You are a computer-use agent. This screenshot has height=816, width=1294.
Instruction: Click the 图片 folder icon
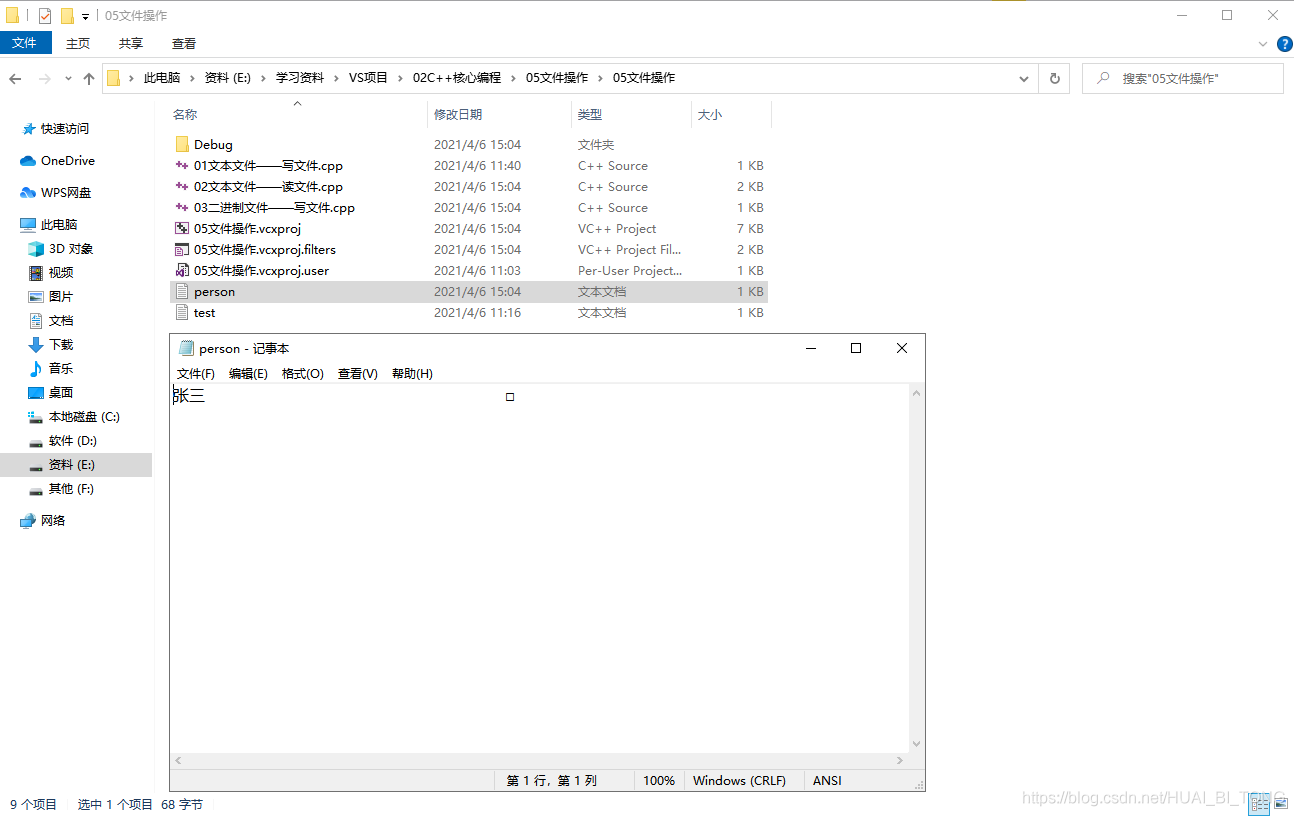tap(36, 297)
